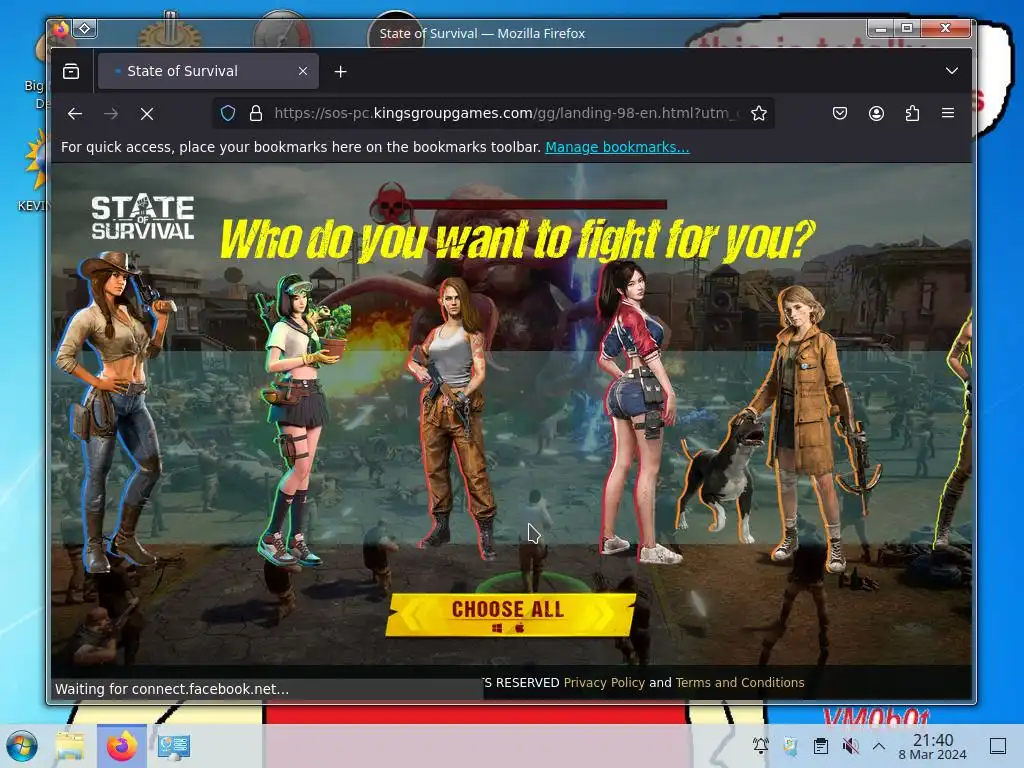Expand the hidden tray icons arrow

tap(879, 746)
